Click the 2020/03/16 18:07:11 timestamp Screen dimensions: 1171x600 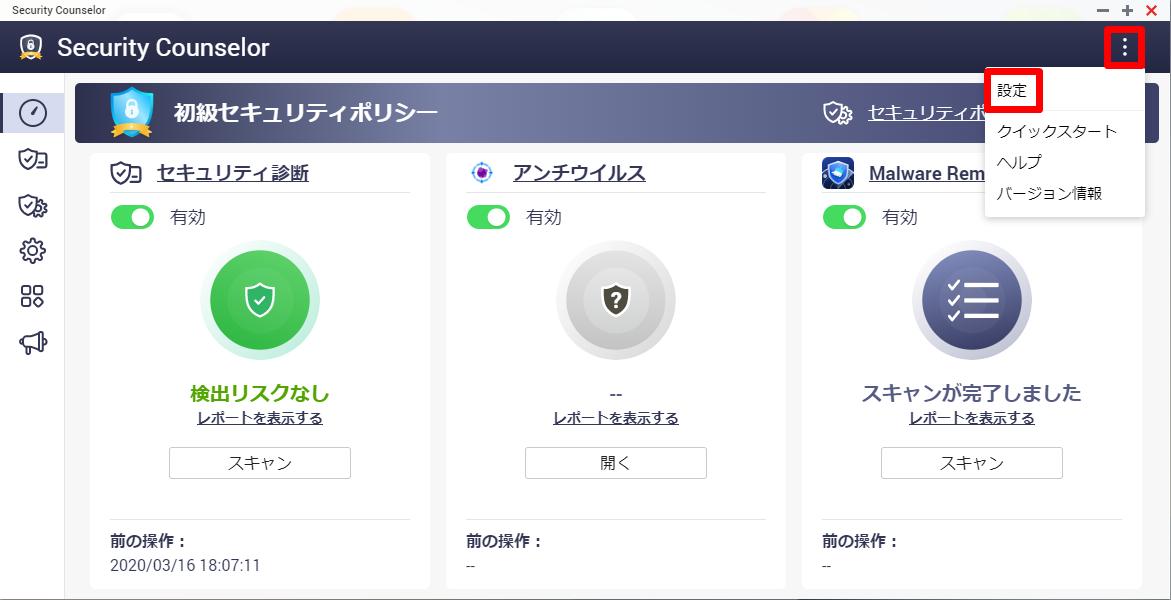[185, 565]
